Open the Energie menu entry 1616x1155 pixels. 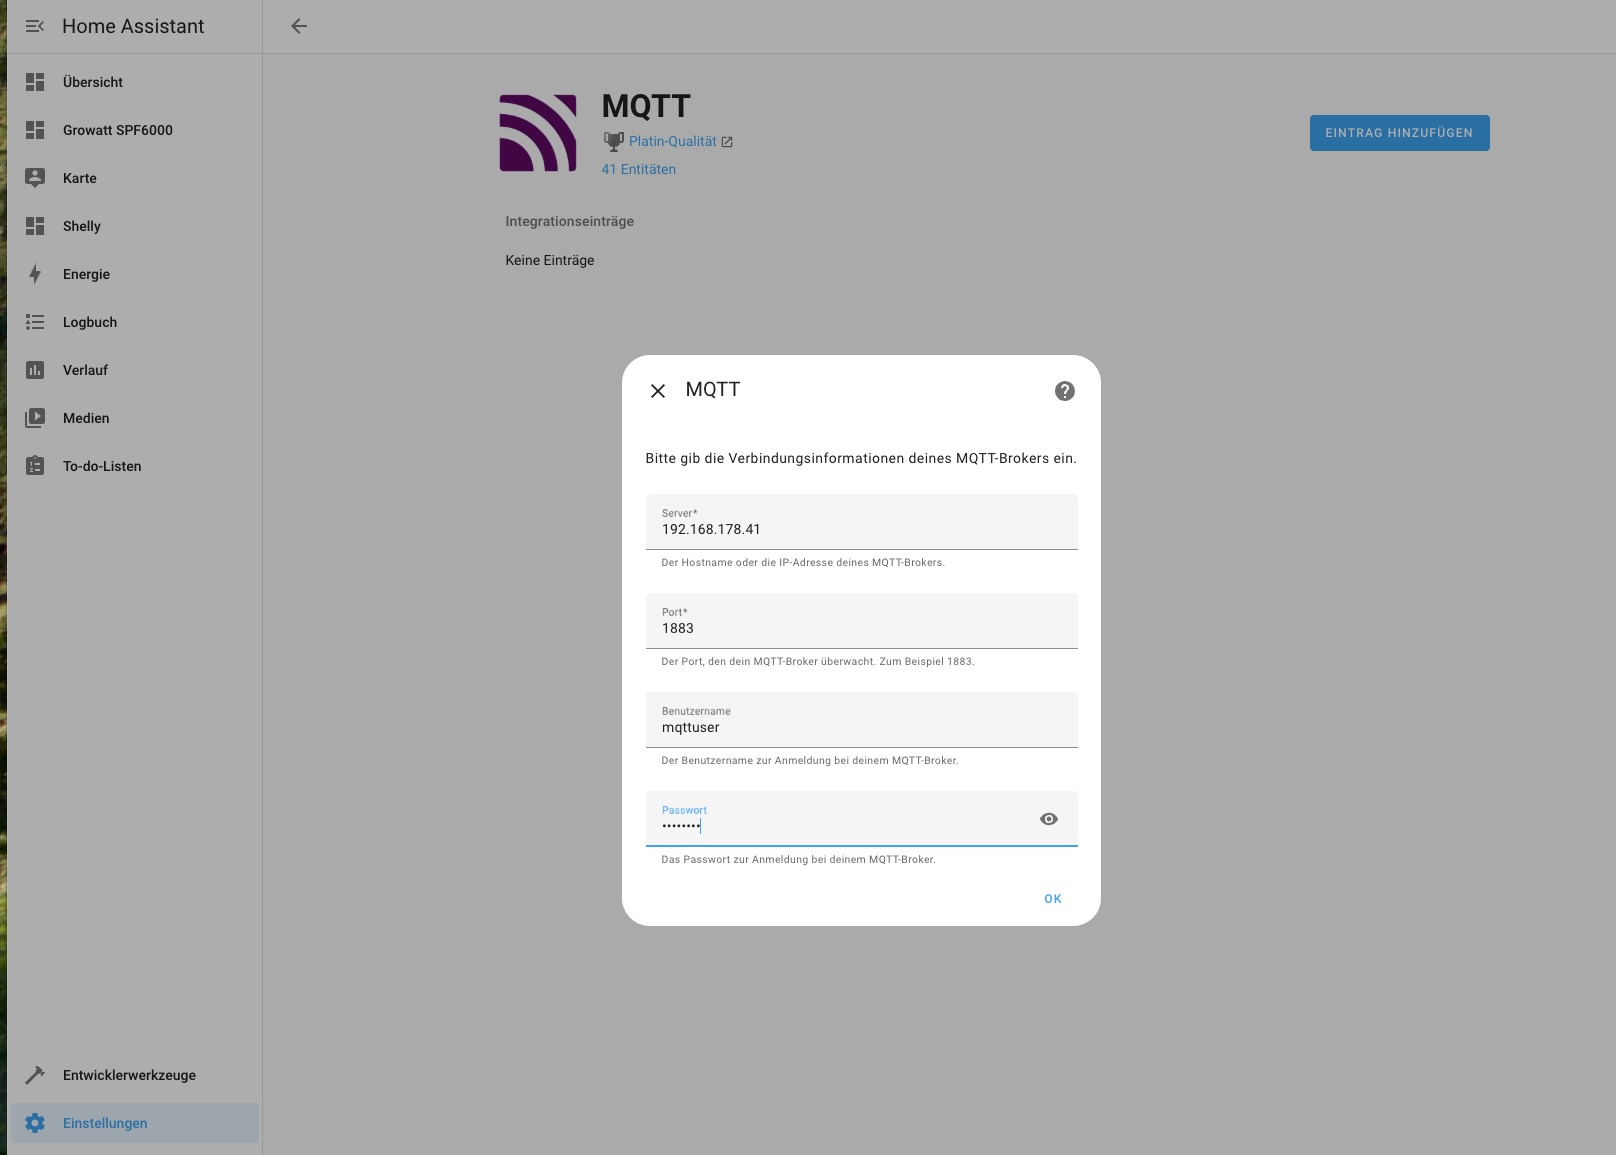[x=134, y=274]
